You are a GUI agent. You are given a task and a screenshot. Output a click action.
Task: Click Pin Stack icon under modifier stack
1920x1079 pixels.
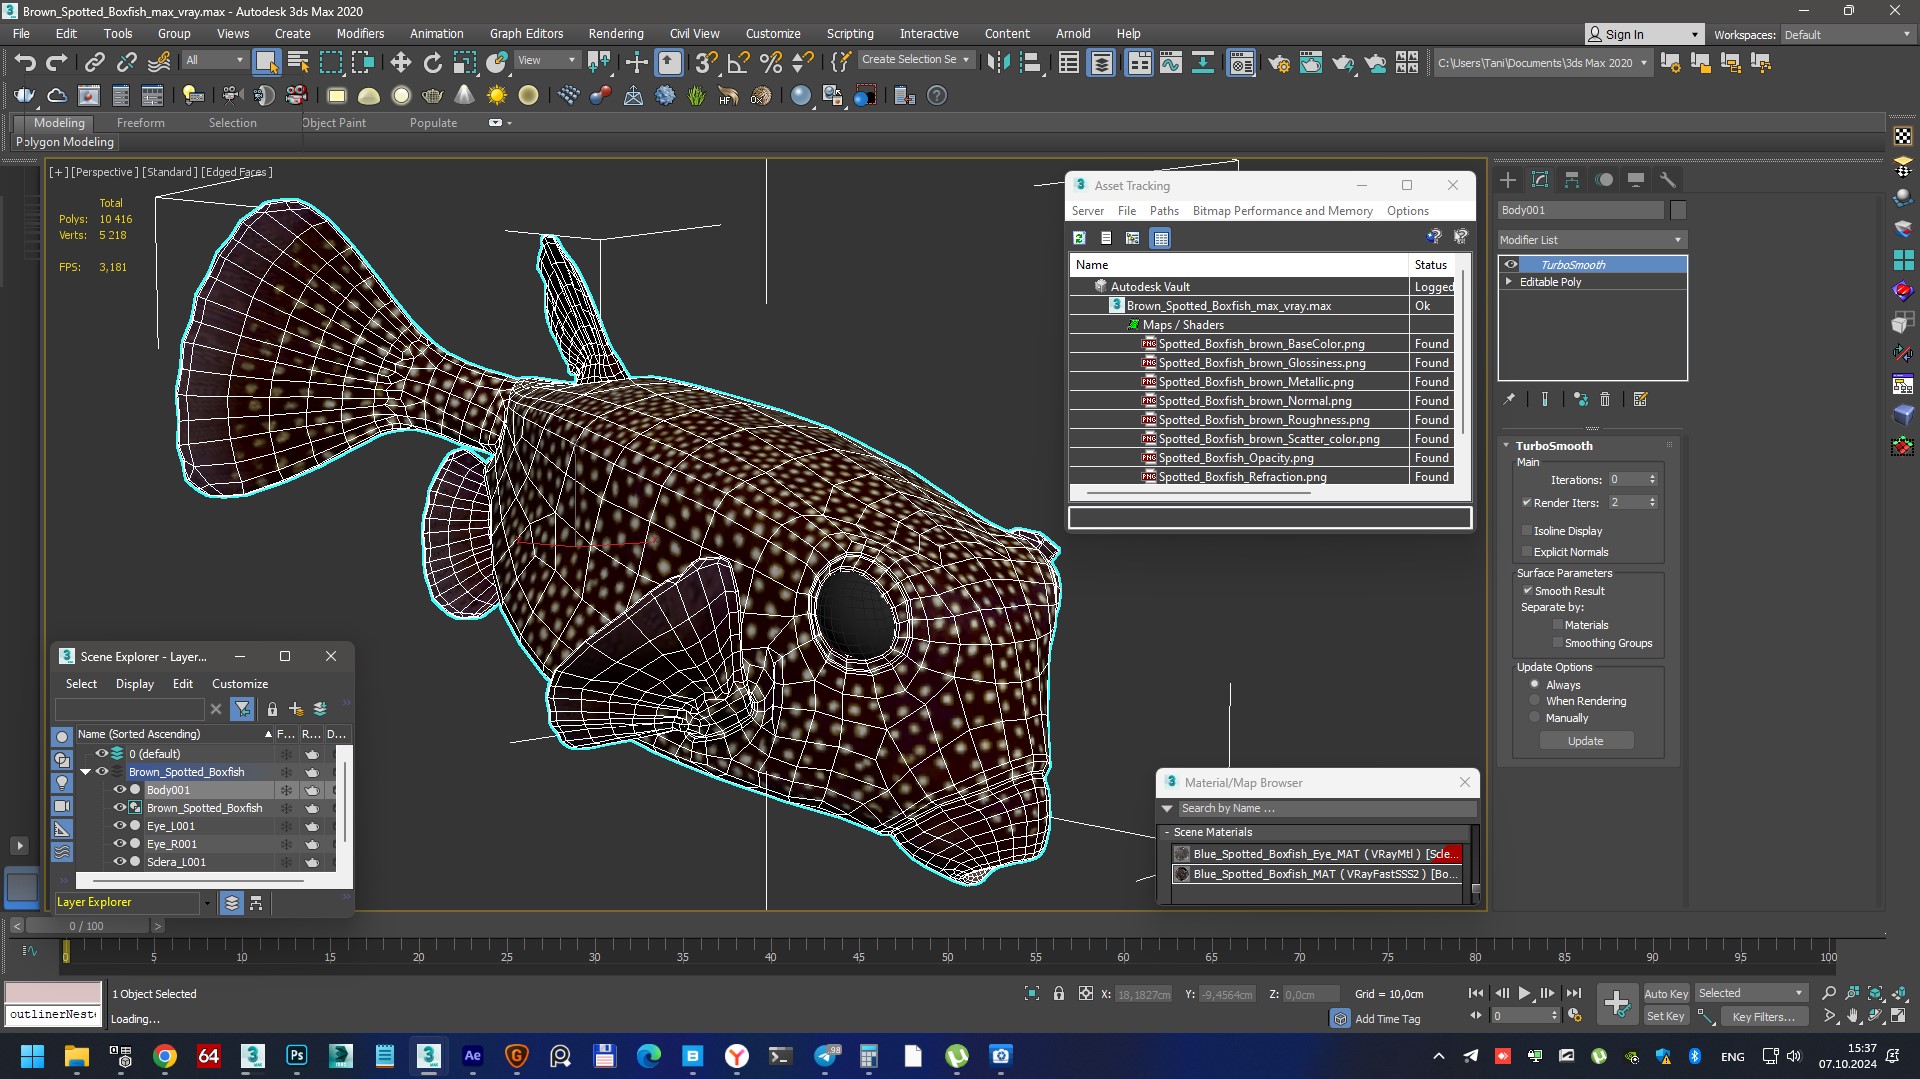pyautogui.click(x=1509, y=399)
